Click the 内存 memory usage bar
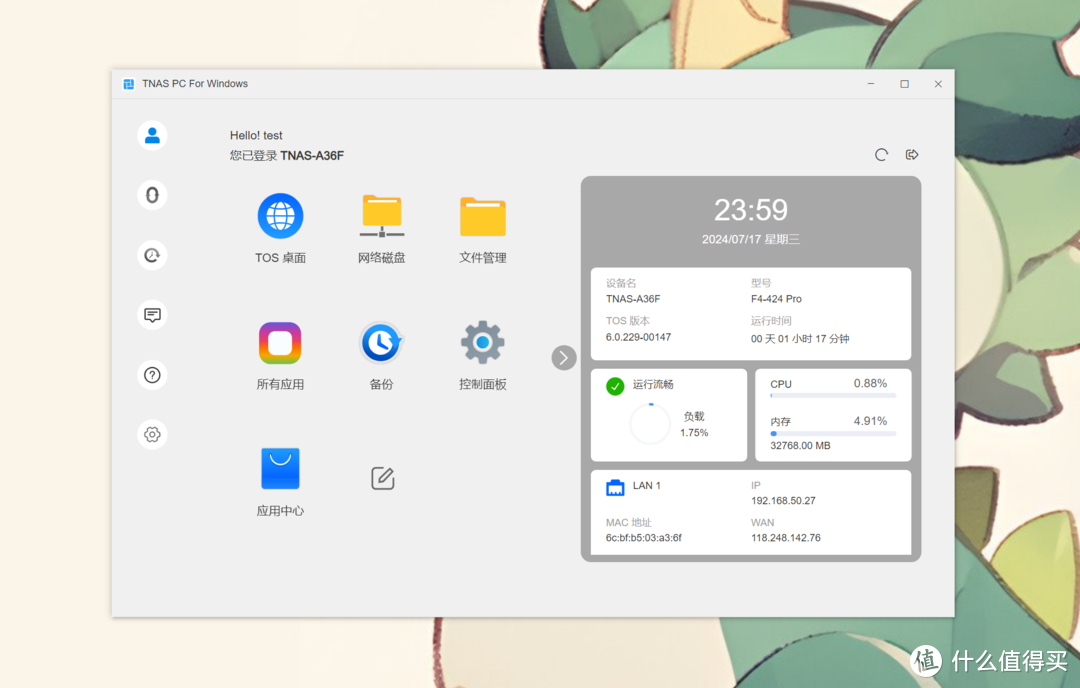 (832, 434)
